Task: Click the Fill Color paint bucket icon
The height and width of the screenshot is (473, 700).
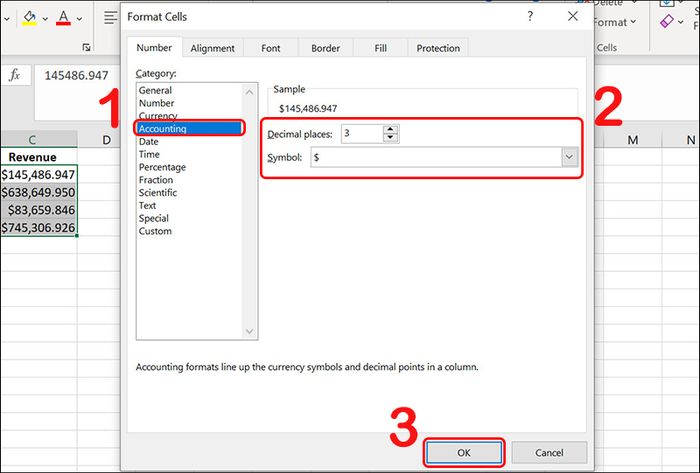Action: pyautogui.click(x=29, y=18)
